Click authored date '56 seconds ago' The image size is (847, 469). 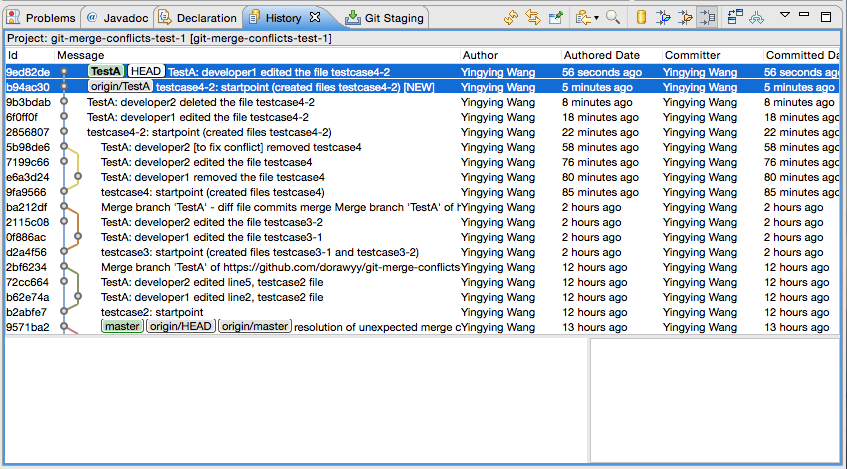tap(602, 72)
